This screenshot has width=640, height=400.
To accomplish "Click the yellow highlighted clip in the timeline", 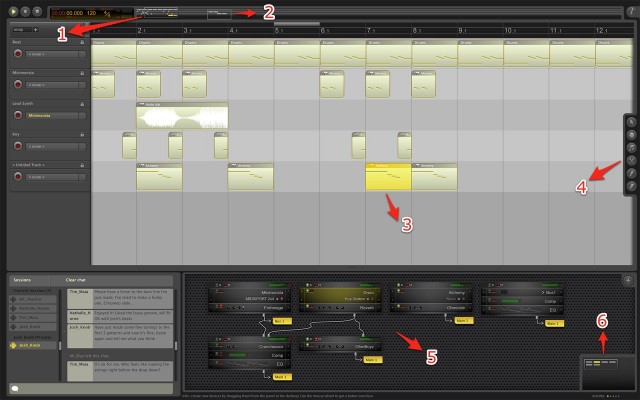I will coord(388,178).
